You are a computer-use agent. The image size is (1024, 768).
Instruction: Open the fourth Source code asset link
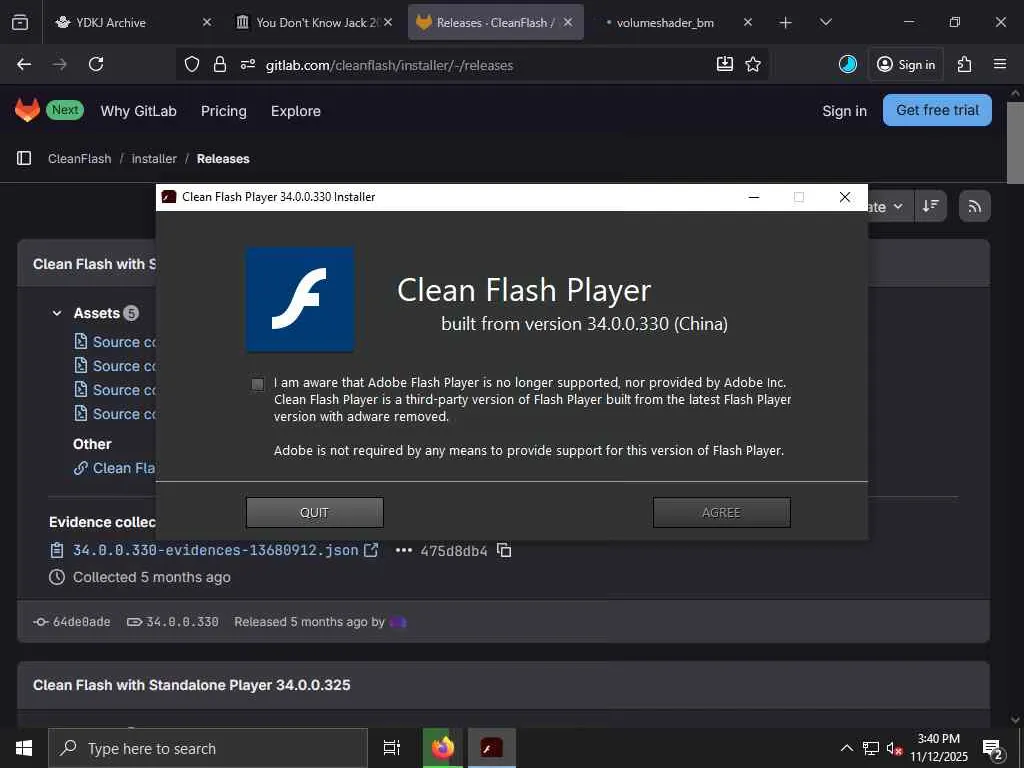(x=116, y=414)
